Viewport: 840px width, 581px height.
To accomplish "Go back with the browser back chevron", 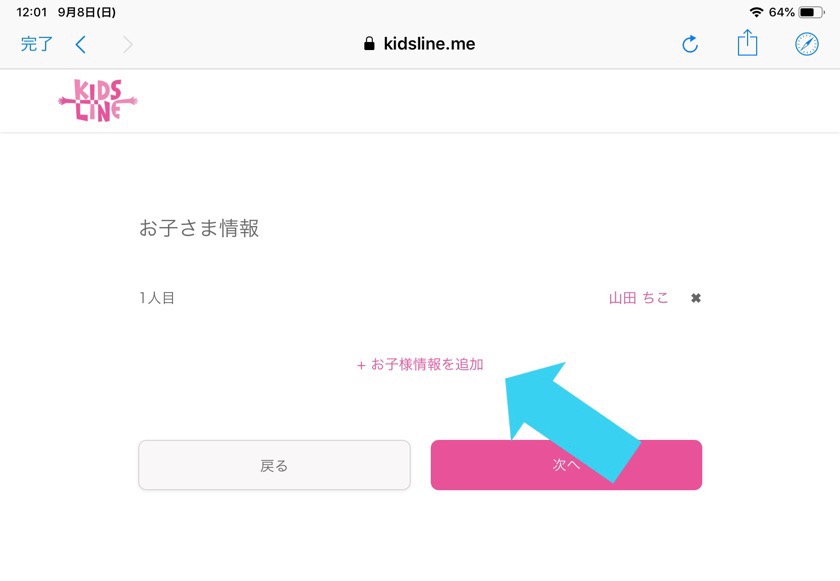I will pyautogui.click(x=81, y=44).
